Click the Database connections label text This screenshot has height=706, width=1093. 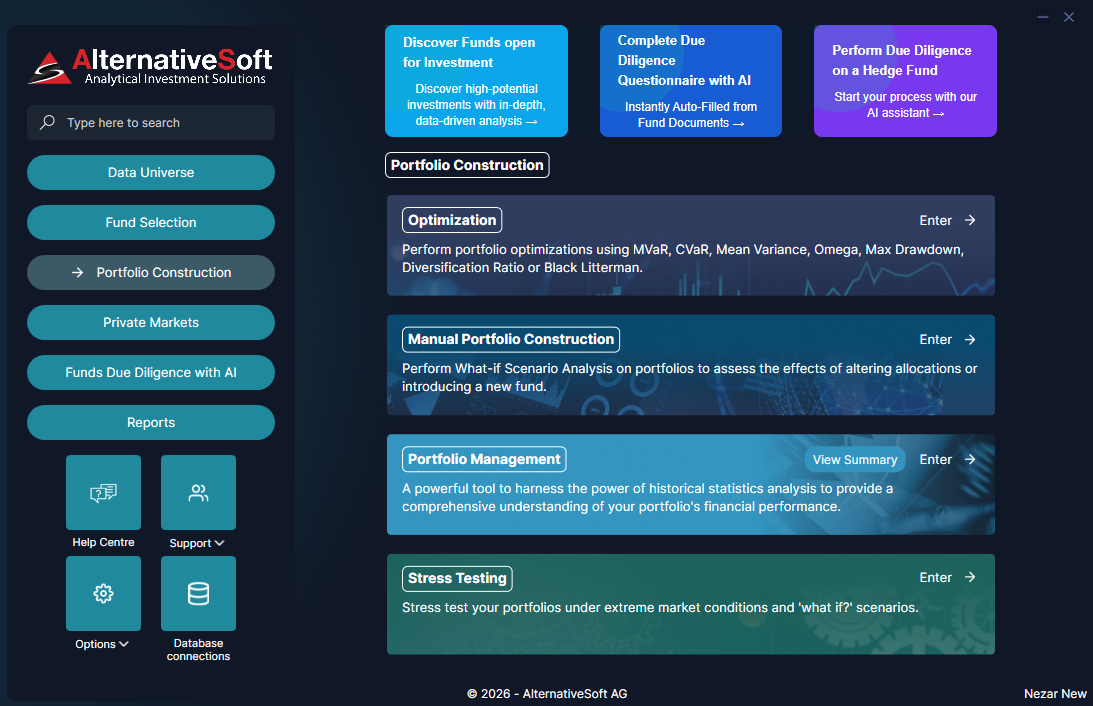(198, 650)
